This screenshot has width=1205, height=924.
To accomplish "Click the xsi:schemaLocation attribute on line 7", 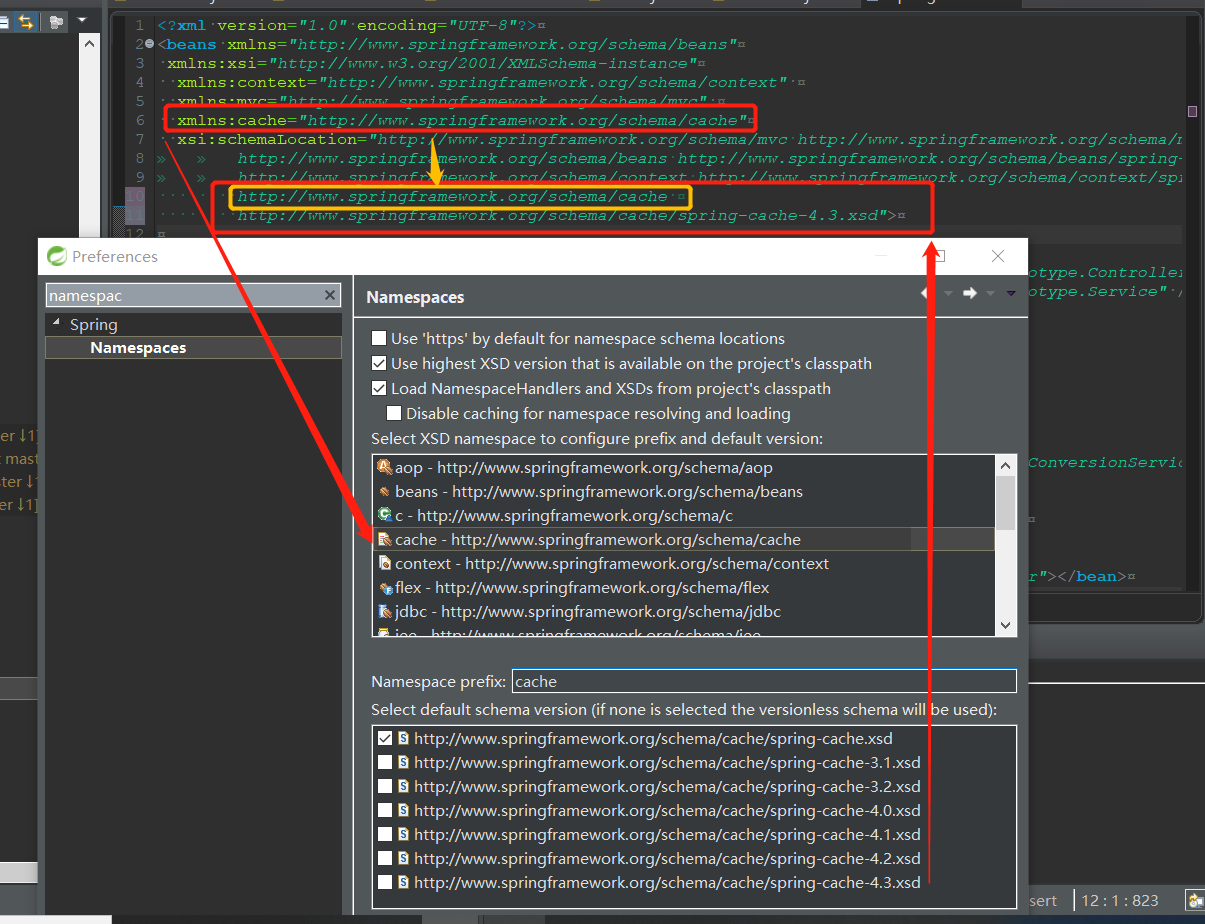I will tap(273, 139).
